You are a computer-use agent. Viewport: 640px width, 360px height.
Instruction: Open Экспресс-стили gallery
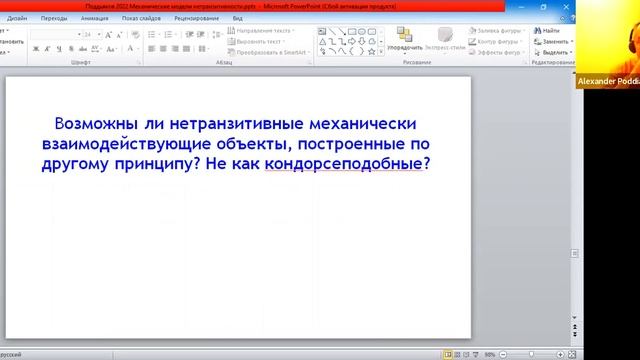[x=445, y=41]
